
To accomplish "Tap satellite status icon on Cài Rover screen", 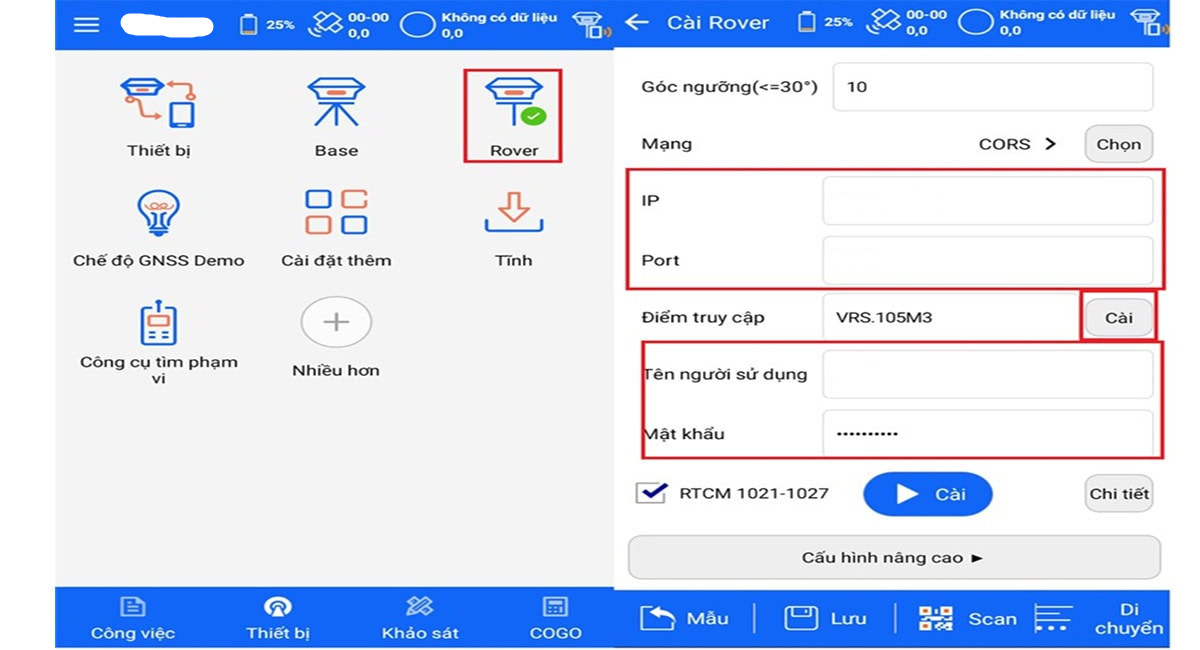I will click(883, 22).
